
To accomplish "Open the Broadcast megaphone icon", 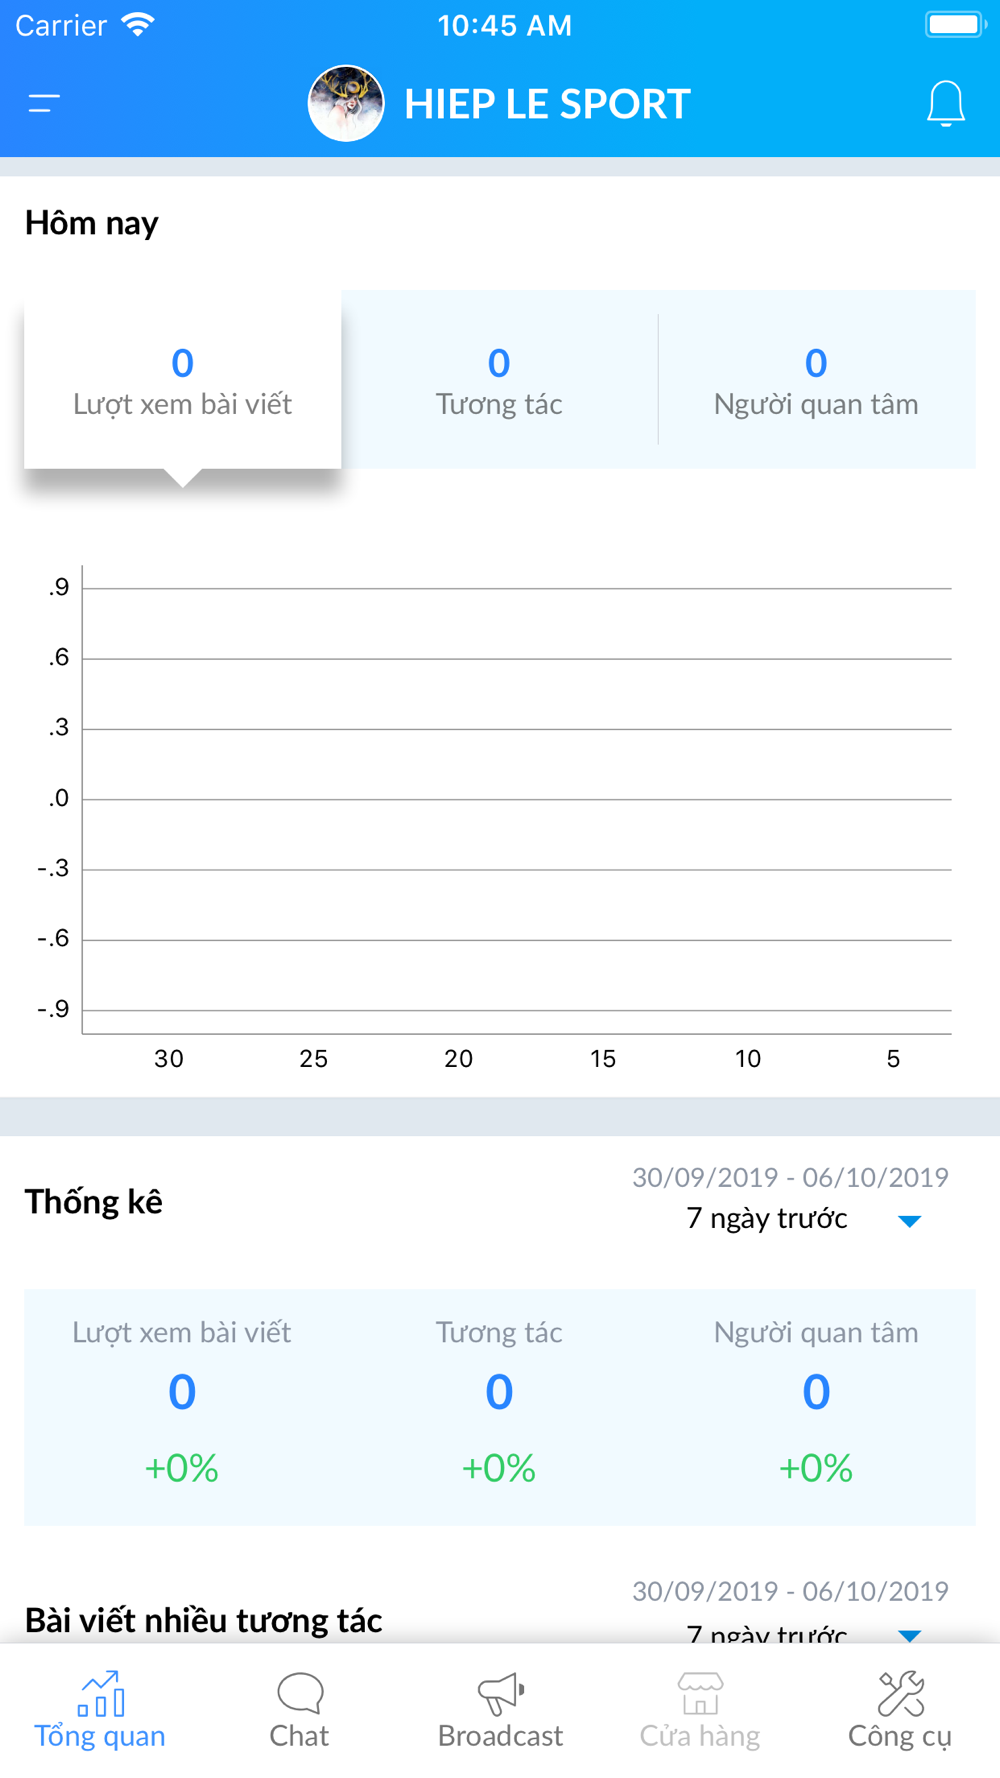I will click(500, 1693).
